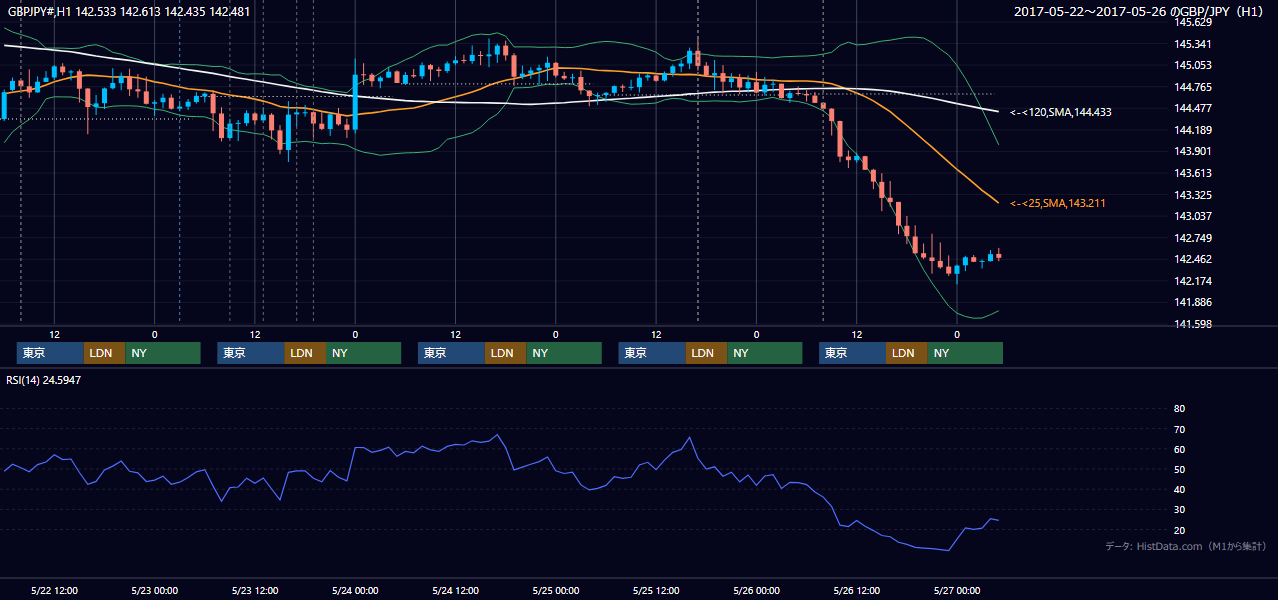The height and width of the screenshot is (600, 1278).
Task: Click the 5/24 12:00 time label
Action: pos(455,590)
